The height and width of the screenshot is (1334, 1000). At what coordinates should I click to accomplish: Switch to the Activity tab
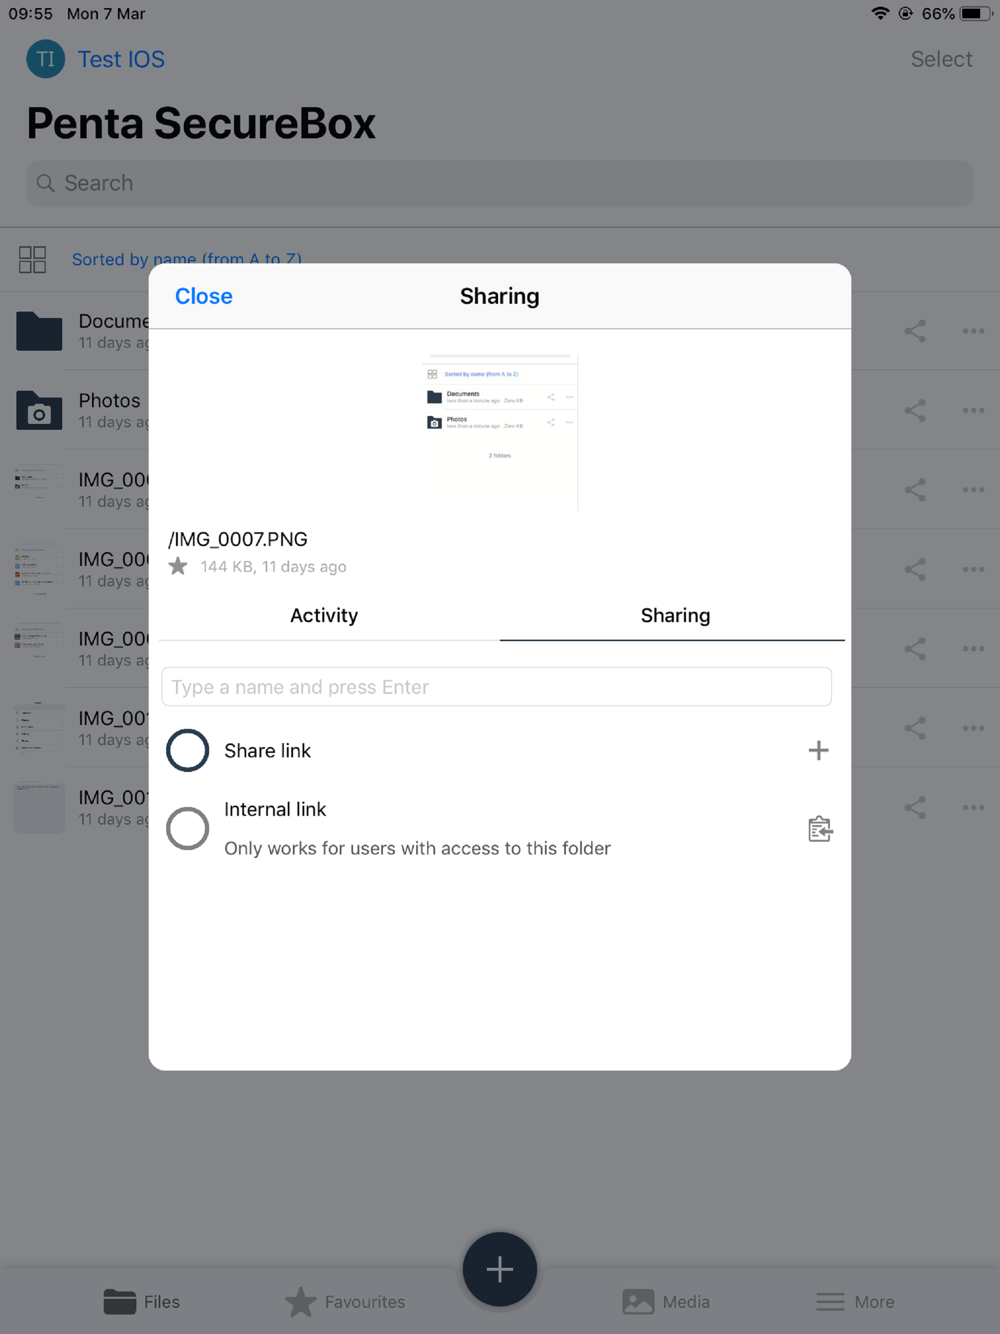pos(324,615)
